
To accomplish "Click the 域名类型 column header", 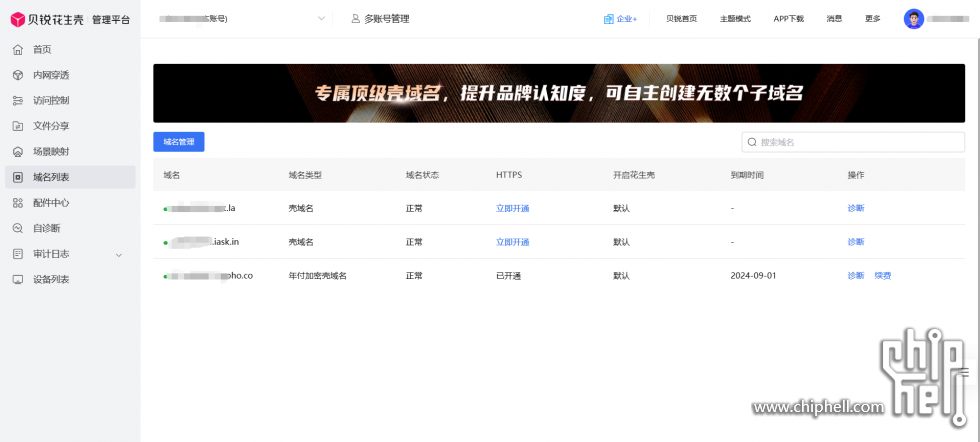I will coord(305,175).
